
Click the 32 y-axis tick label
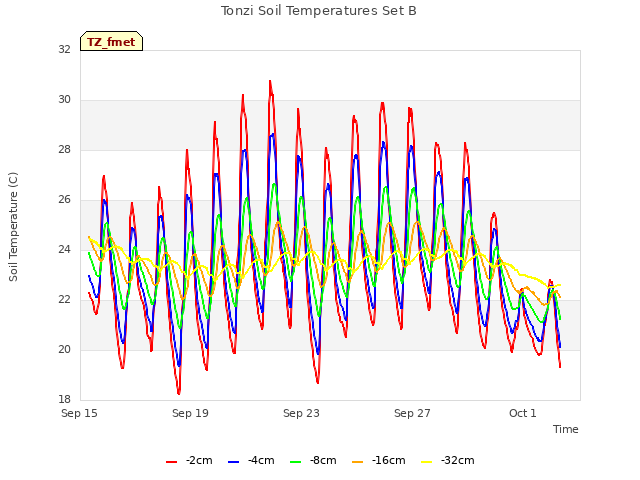coord(64,49)
